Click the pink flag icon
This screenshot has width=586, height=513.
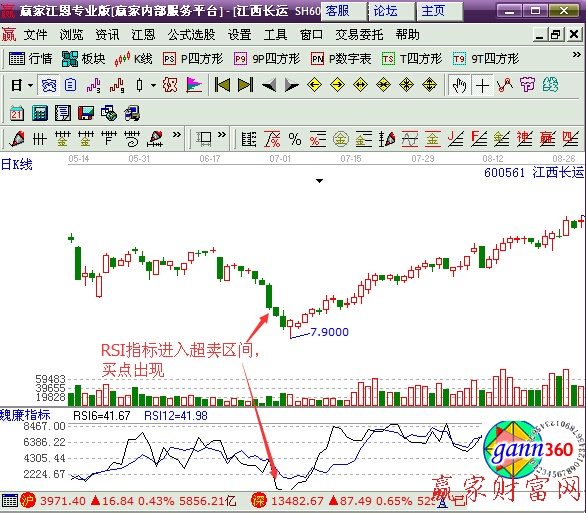pyautogui.click(x=194, y=85)
